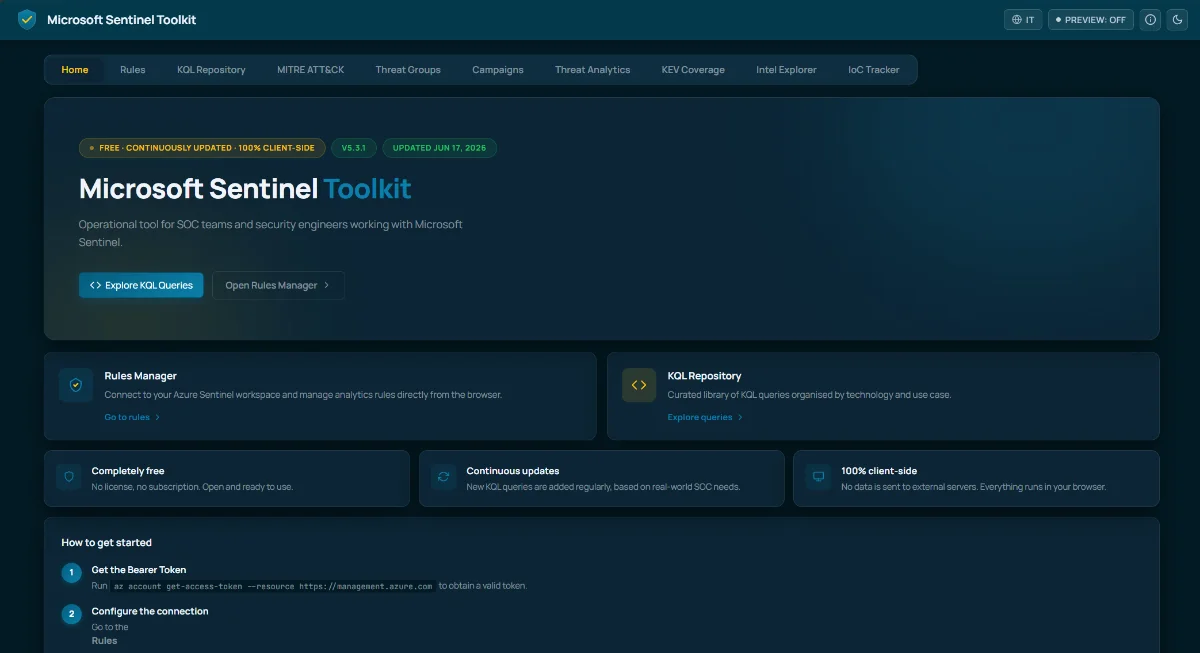Follow the Go to rules link
Image resolution: width=1200 pixels, height=653 pixels.
pyautogui.click(x=132, y=417)
